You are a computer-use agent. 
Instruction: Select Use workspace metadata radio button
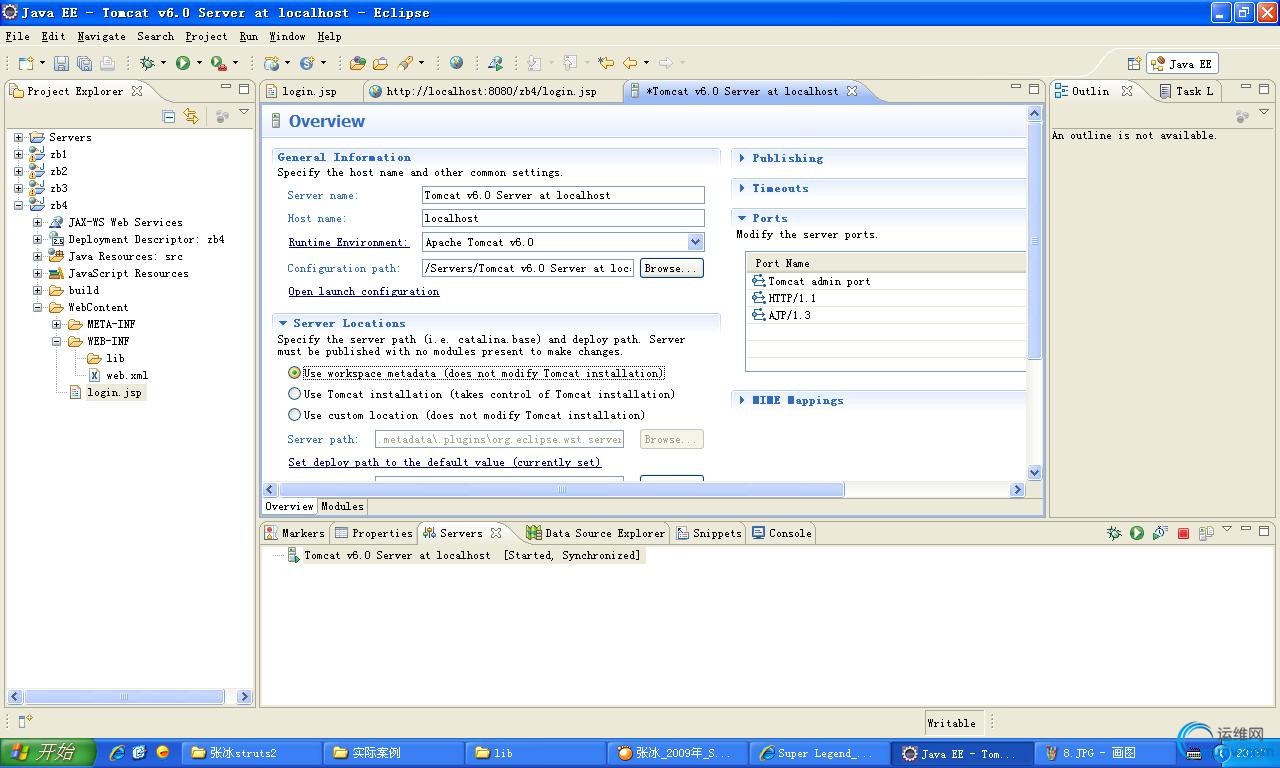click(x=294, y=373)
